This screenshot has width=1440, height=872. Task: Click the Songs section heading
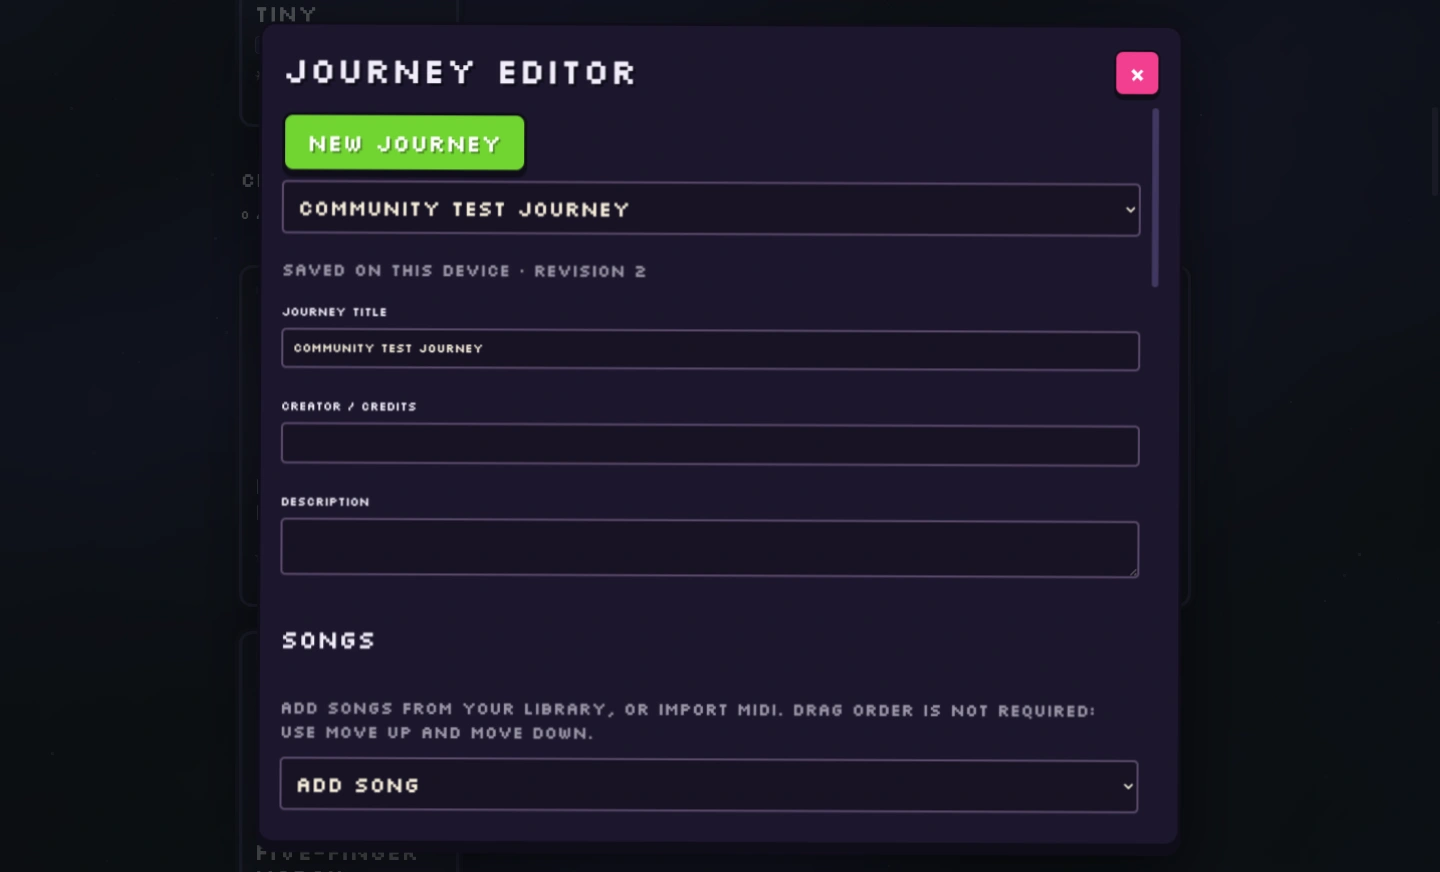click(x=328, y=640)
